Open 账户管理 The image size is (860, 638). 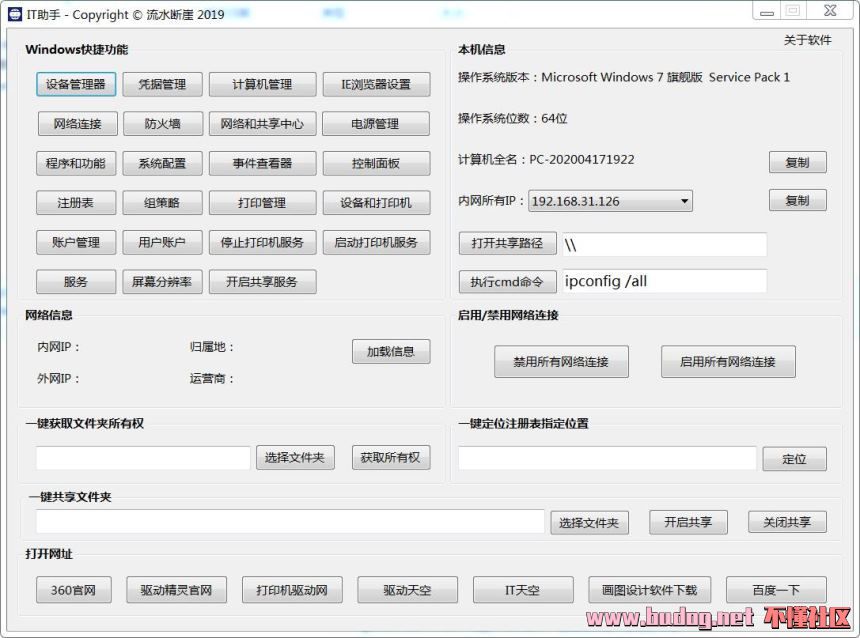coord(76,242)
